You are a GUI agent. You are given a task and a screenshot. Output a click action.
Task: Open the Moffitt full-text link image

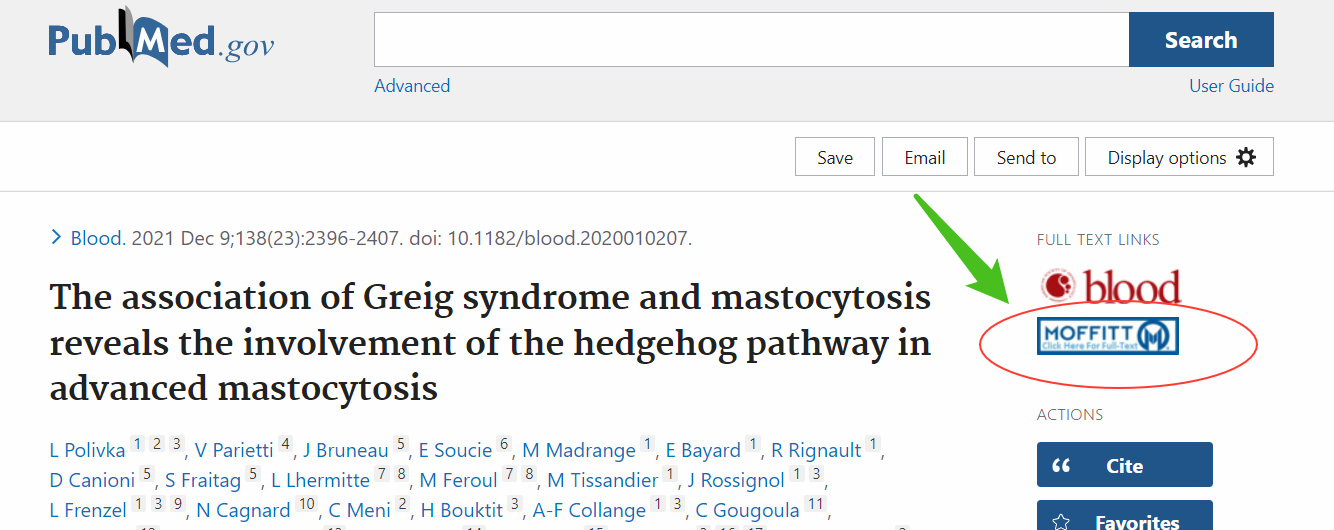coord(1108,336)
